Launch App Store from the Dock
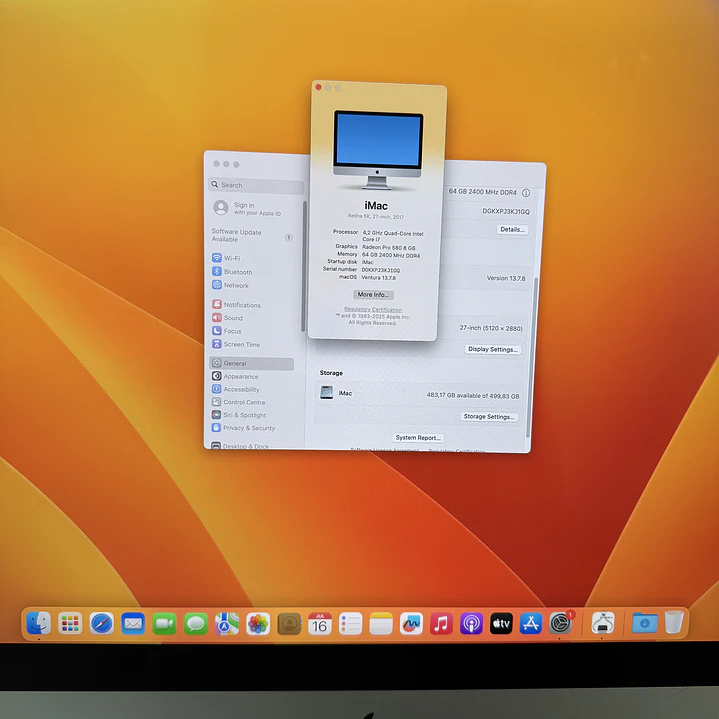Viewport: 719px width, 719px height. point(531,624)
